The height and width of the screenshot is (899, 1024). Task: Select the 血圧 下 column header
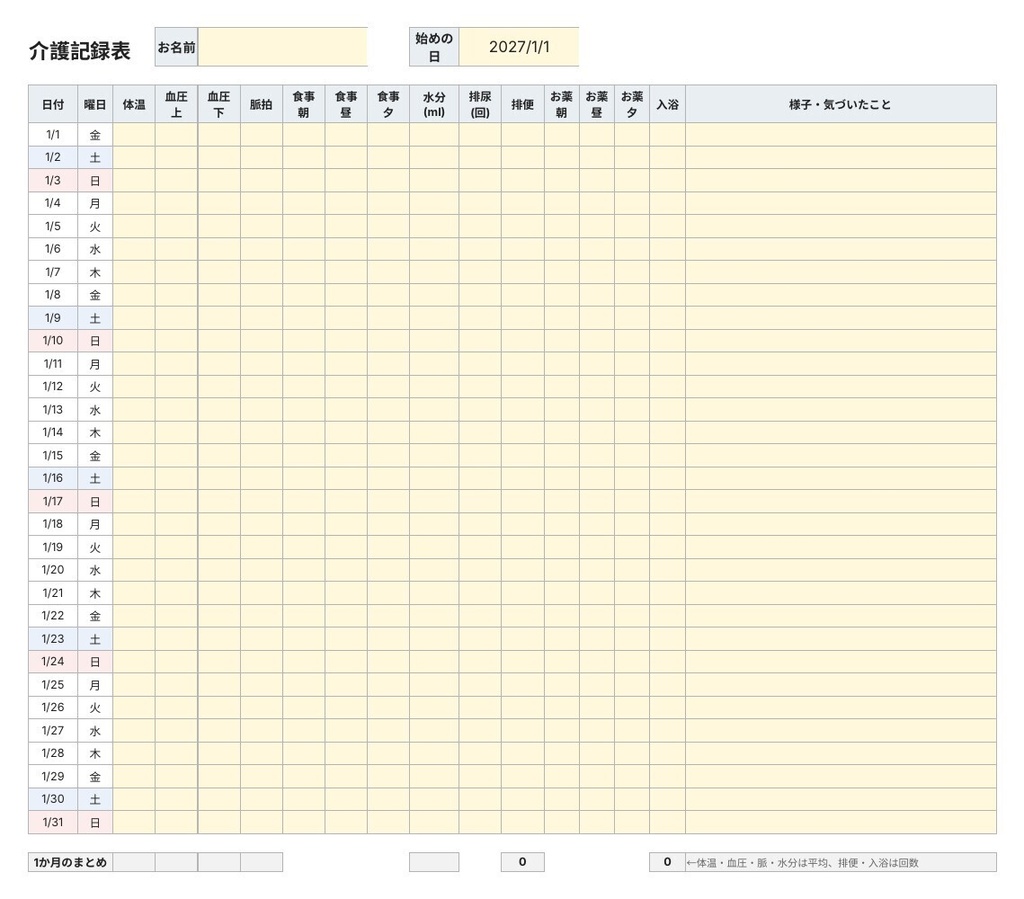(x=219, y=104)
